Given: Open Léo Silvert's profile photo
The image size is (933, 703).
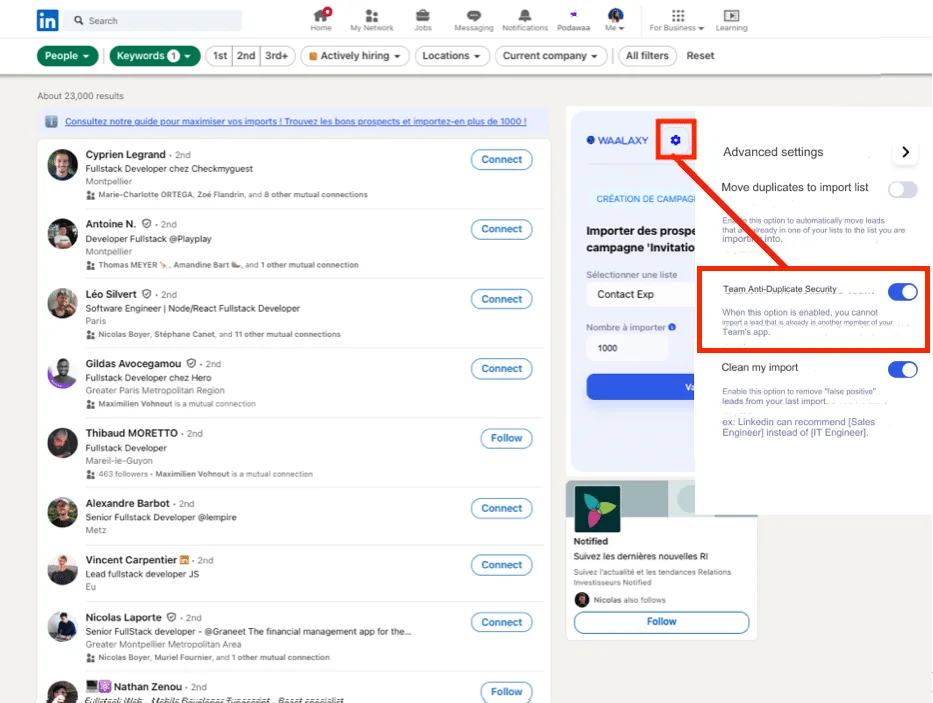Looking at the screenshot, I should [x=62, y=303].
